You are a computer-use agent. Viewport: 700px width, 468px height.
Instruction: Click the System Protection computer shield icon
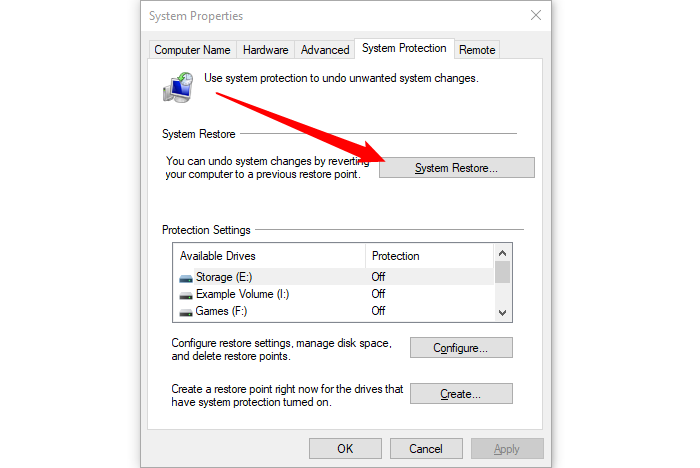point(178,87)
